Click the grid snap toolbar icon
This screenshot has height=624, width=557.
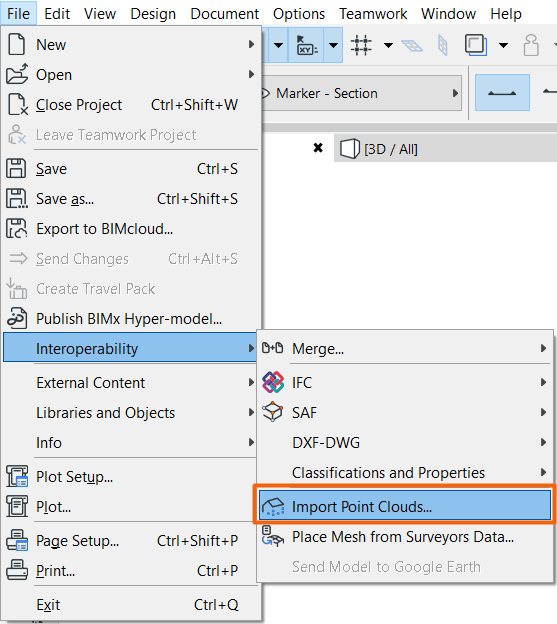(361, 45)
